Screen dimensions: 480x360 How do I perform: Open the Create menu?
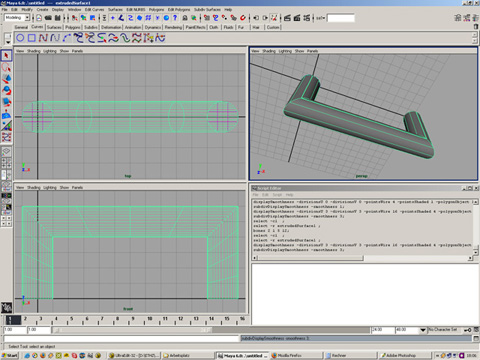pyautogui.click(x=42, y=10)
